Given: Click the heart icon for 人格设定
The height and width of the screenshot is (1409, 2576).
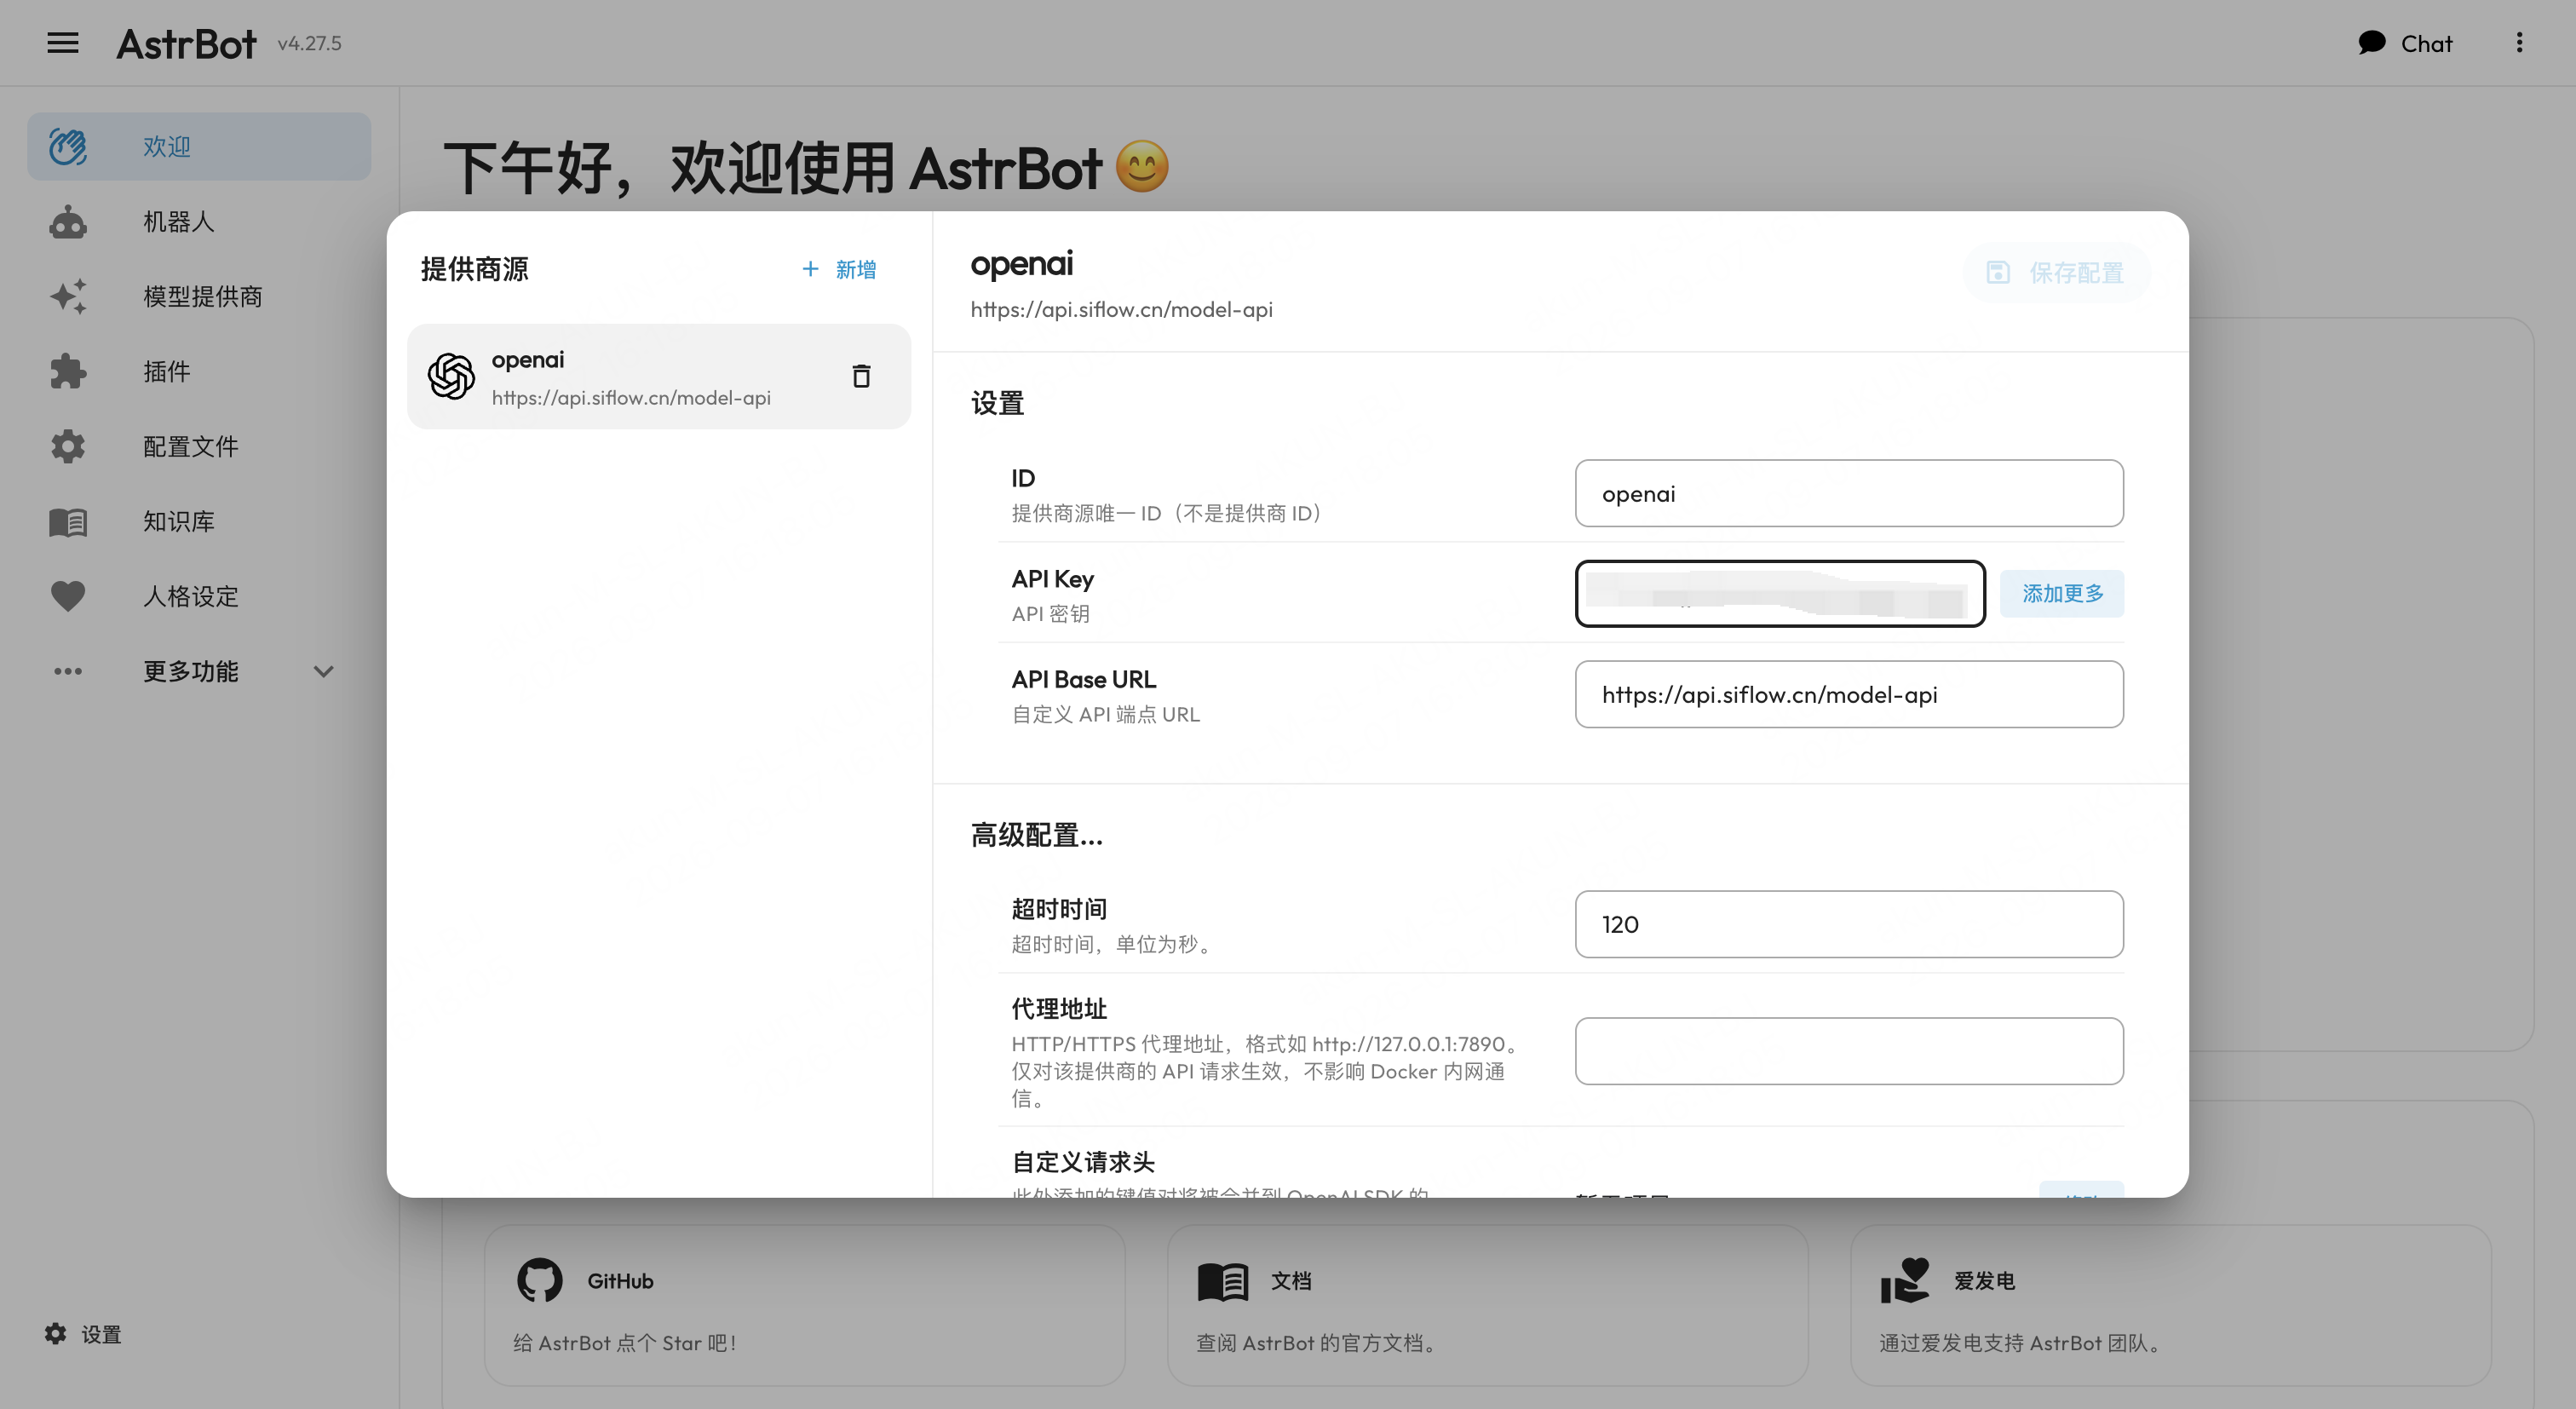Looking at the screenshot, I should tap(68, 597).
